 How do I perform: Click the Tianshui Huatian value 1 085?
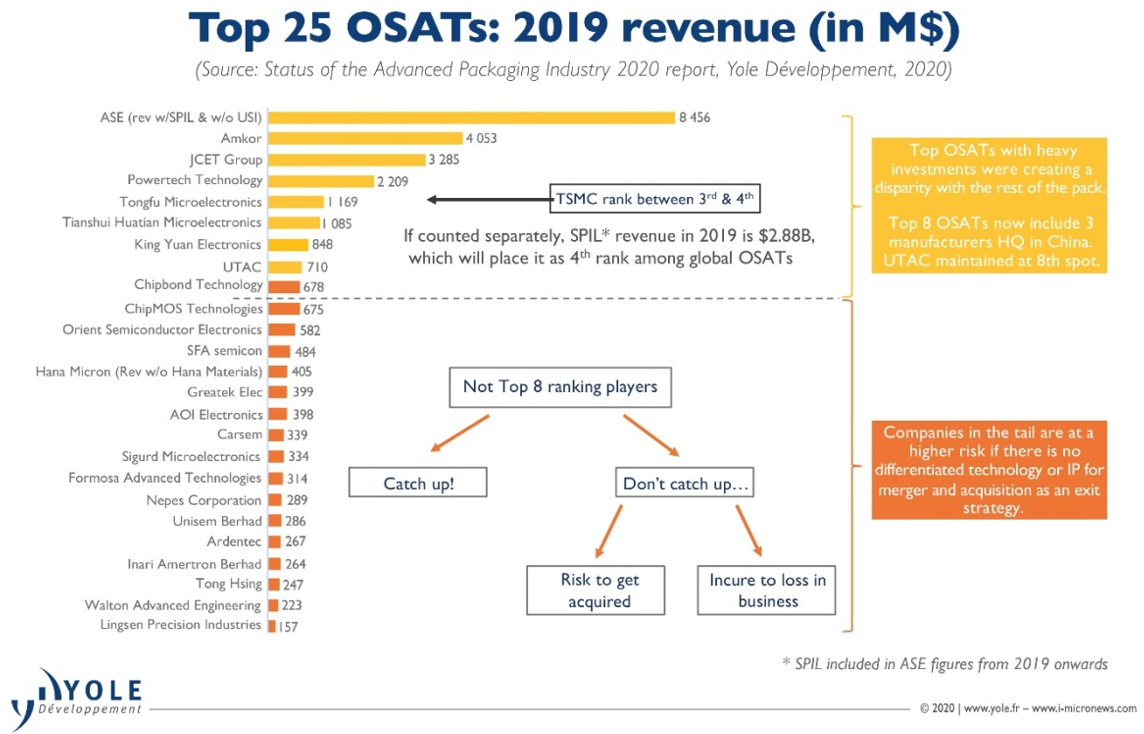click(337, 224)
